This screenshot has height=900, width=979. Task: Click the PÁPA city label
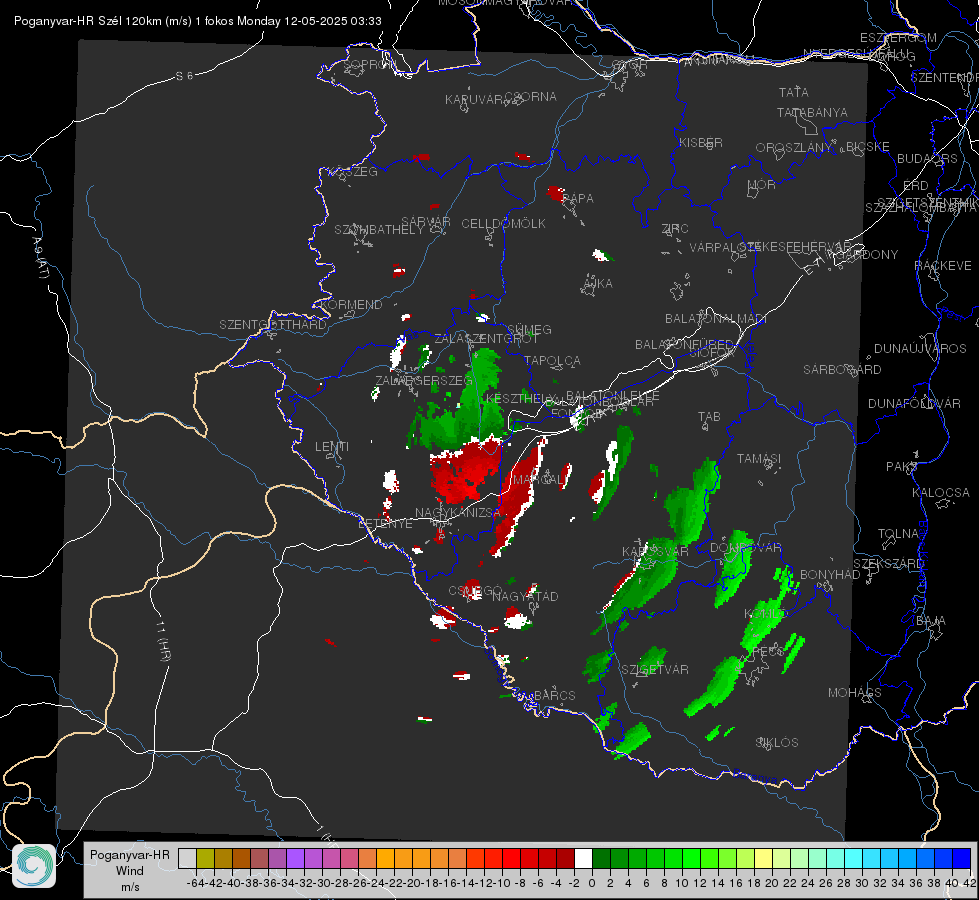[x=578, y=198]
